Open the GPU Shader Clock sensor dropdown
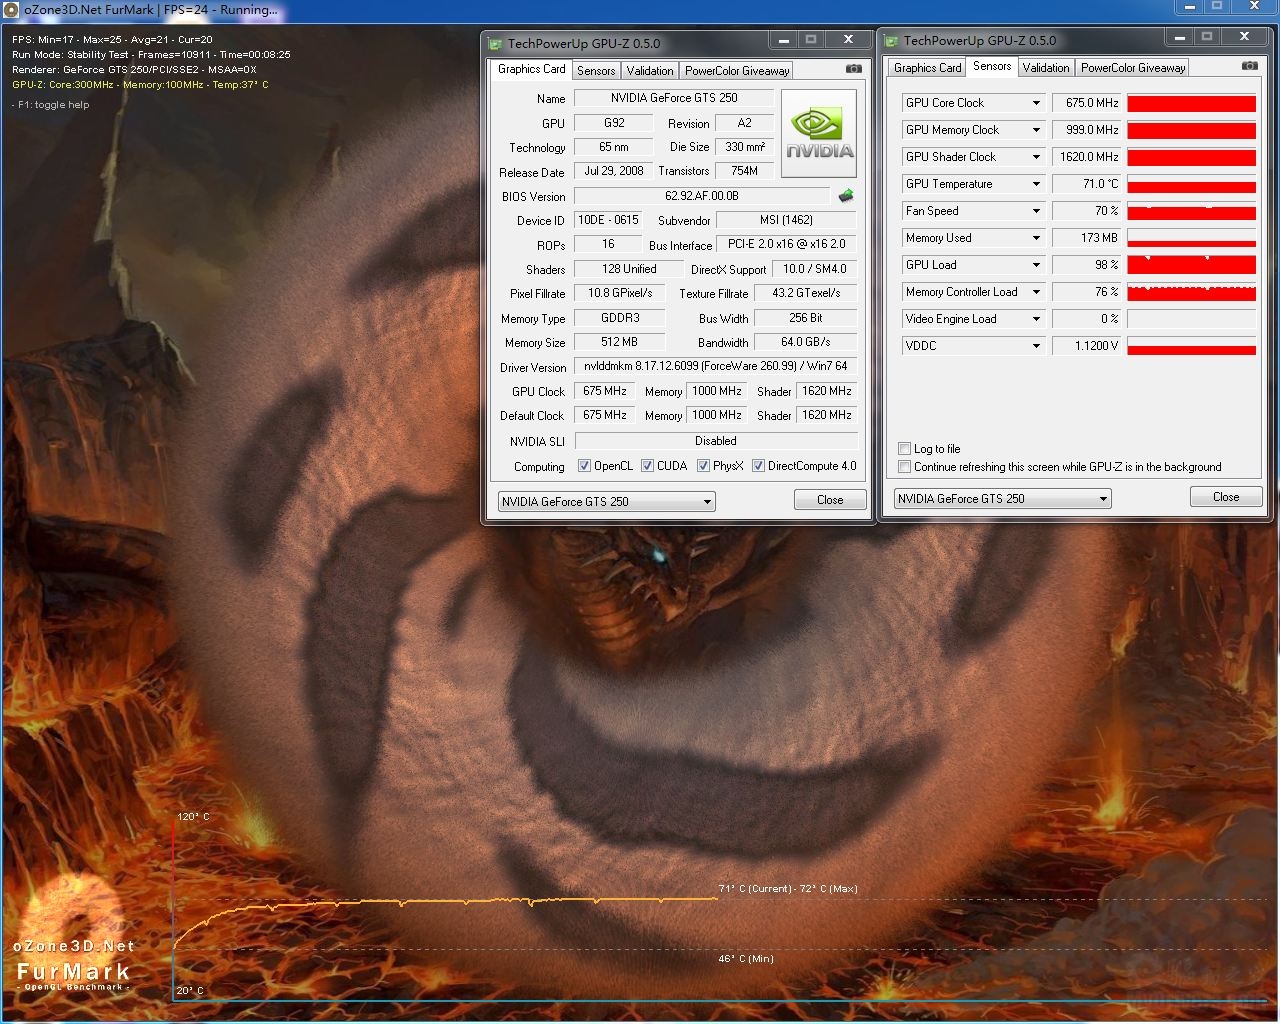The height and width of the screenshot is (1024, 1280). click(x=1036, y=157)
